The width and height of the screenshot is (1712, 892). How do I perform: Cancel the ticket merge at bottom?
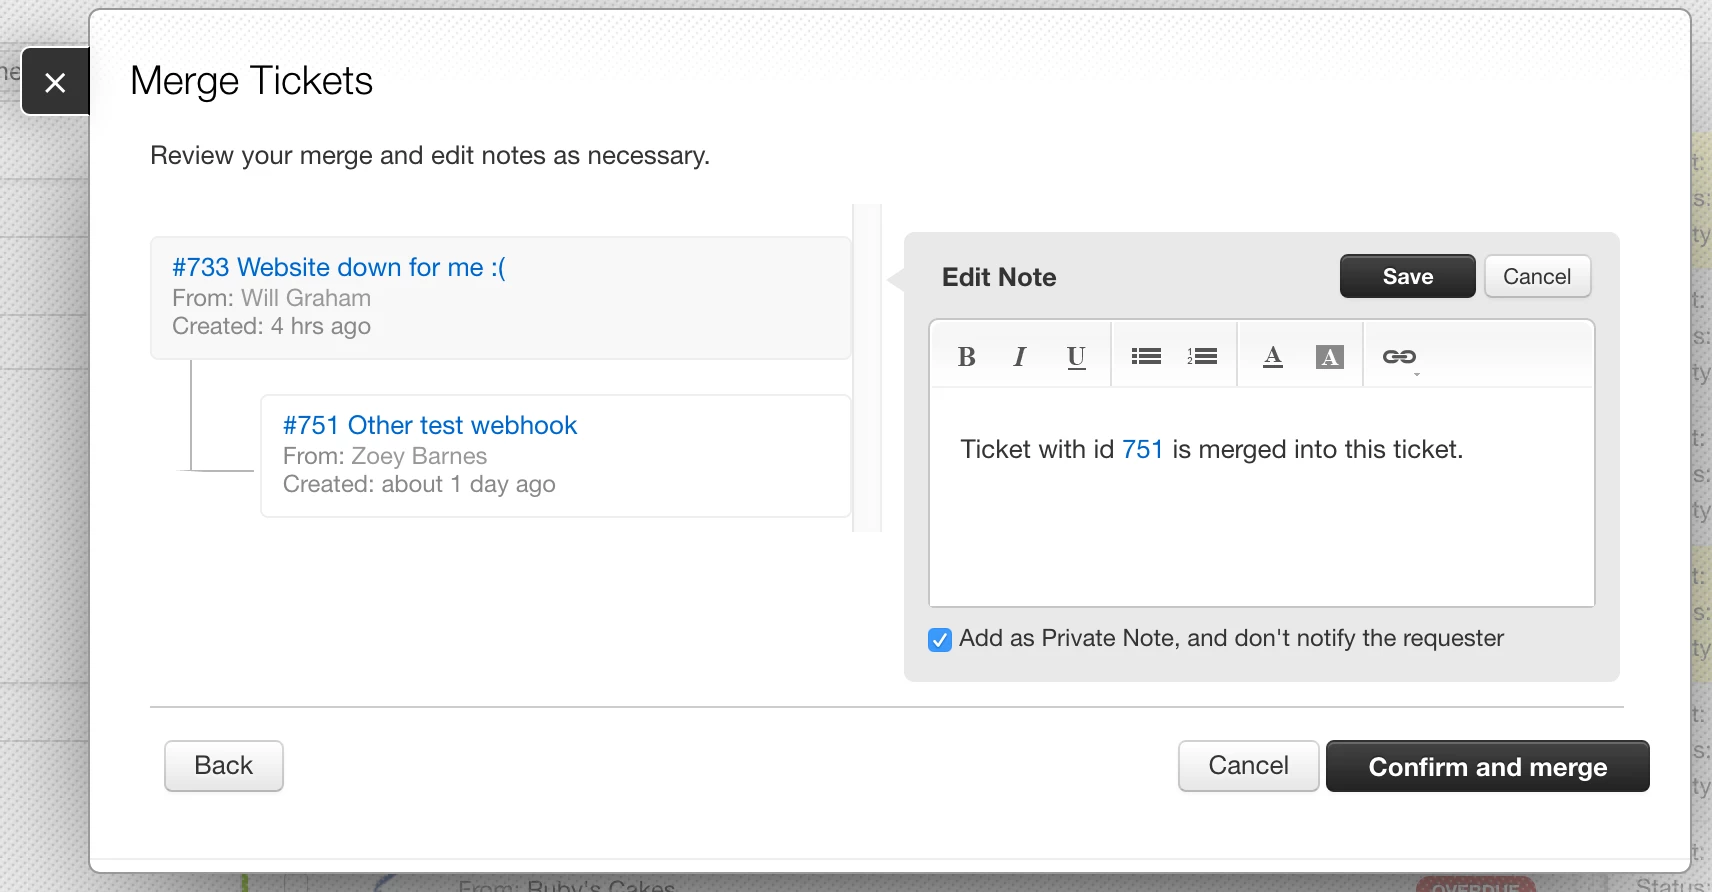pyautogui.click(x=1248, y=766)
